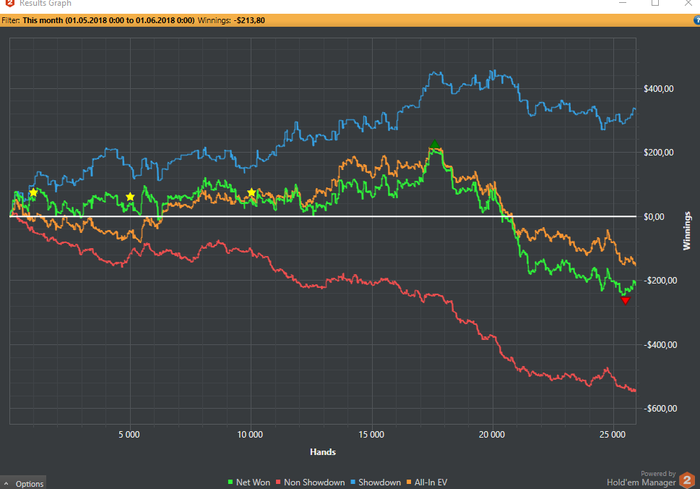Click the Filter This month date text
Image resolution: width=700 pixels, height=489 pixels.
click(x=98, y=20)
